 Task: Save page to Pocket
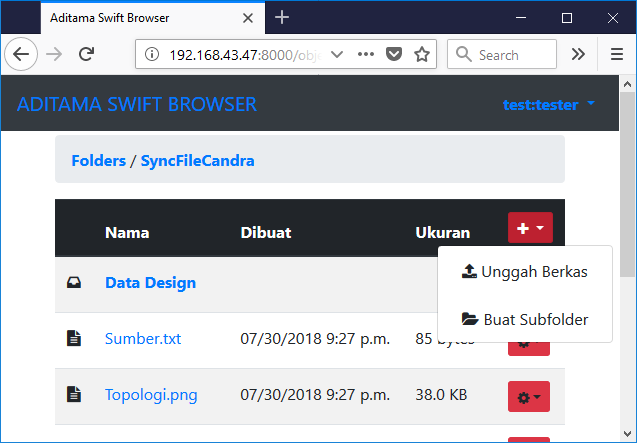pos(394,54)
